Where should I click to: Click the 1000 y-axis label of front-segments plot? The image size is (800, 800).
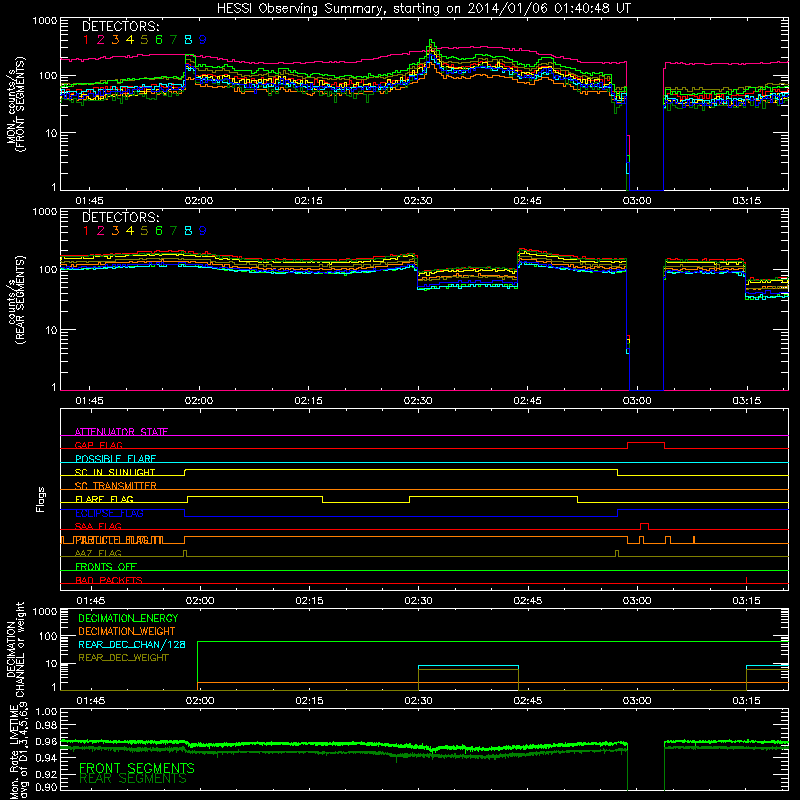coord(45,21)
